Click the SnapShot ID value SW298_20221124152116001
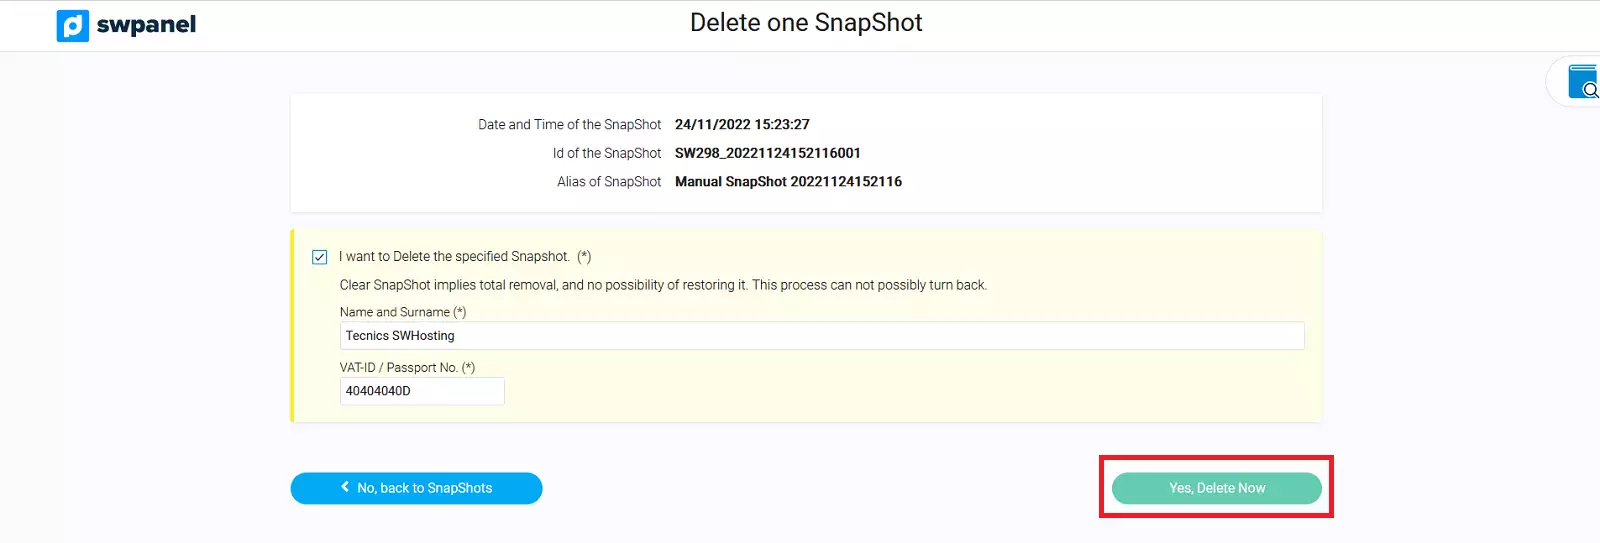Image resolution: width=1600 pixels, height=543 pixels. (x=767, y=153)
